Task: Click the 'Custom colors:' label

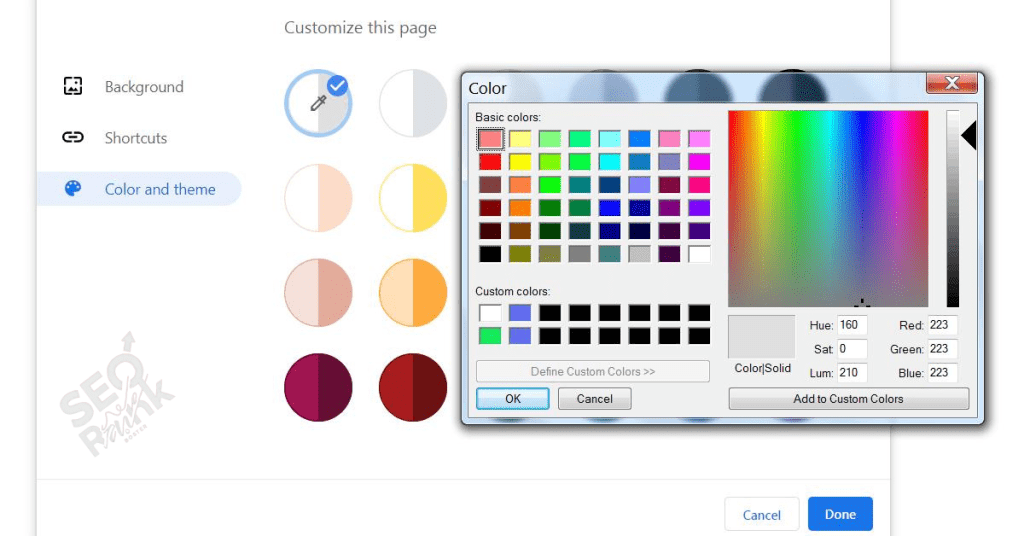Action: pyautogui.click(x=513, y=291)
